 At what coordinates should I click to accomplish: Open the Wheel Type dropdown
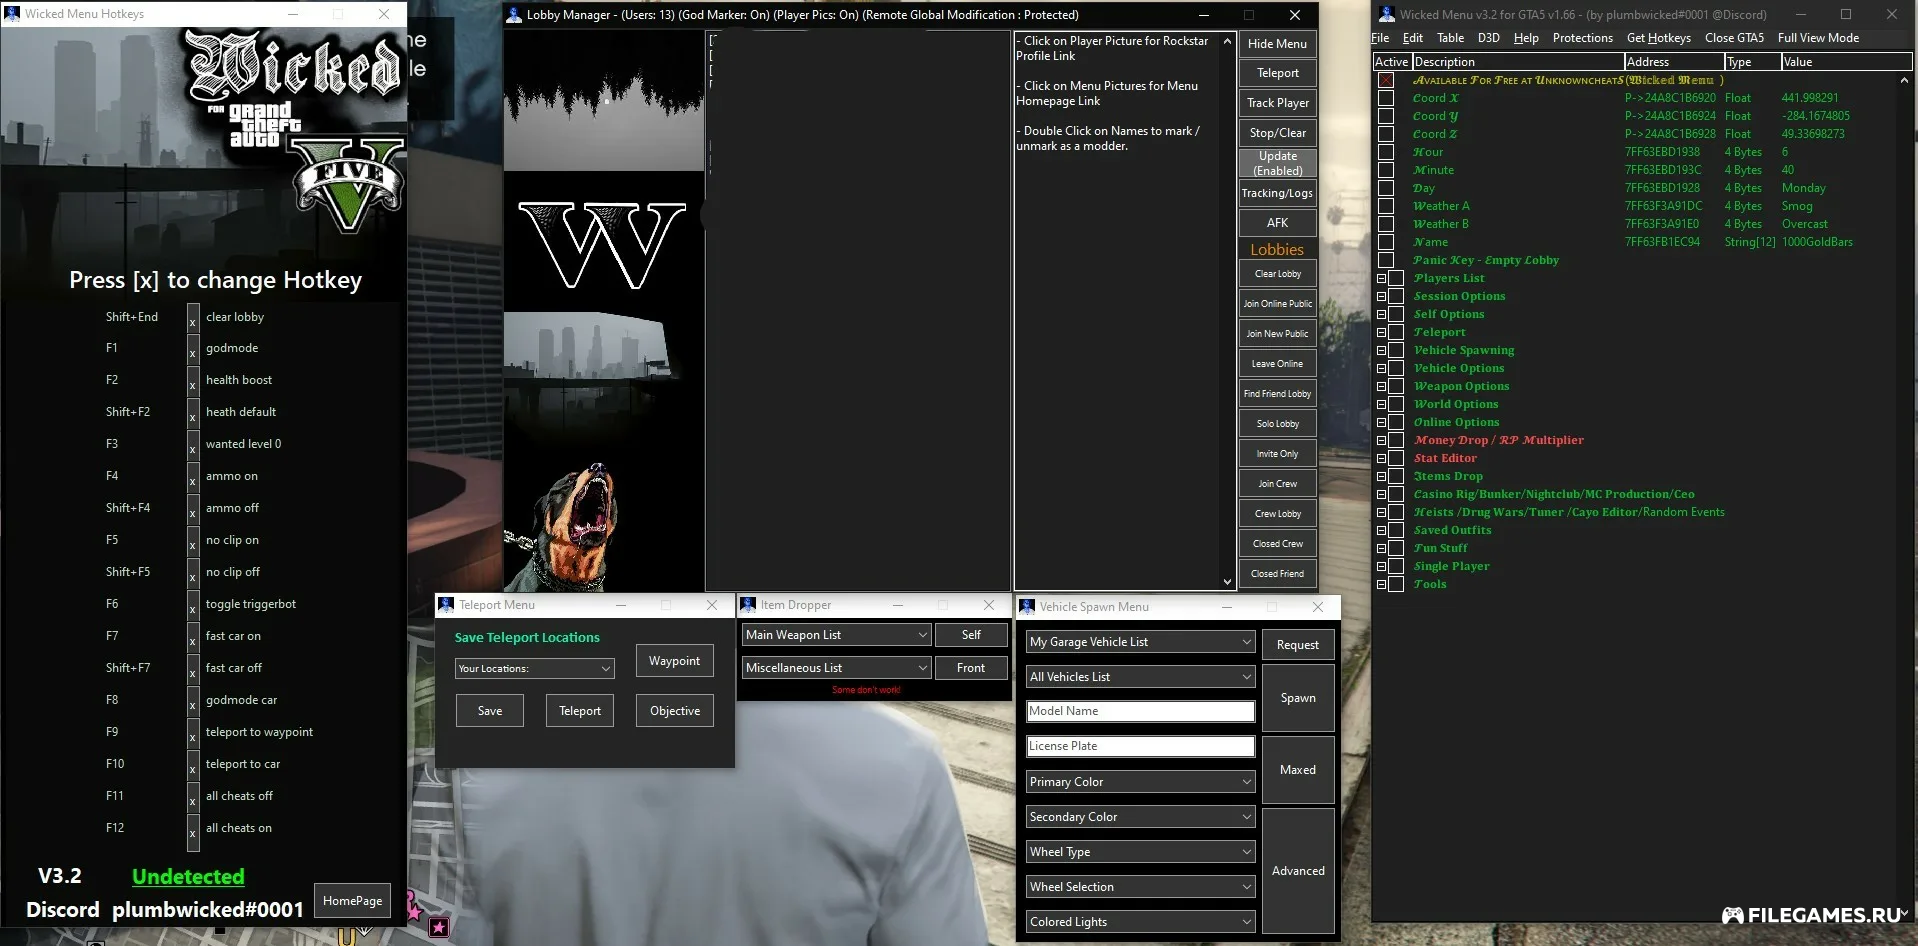[x=1141, y=852]
